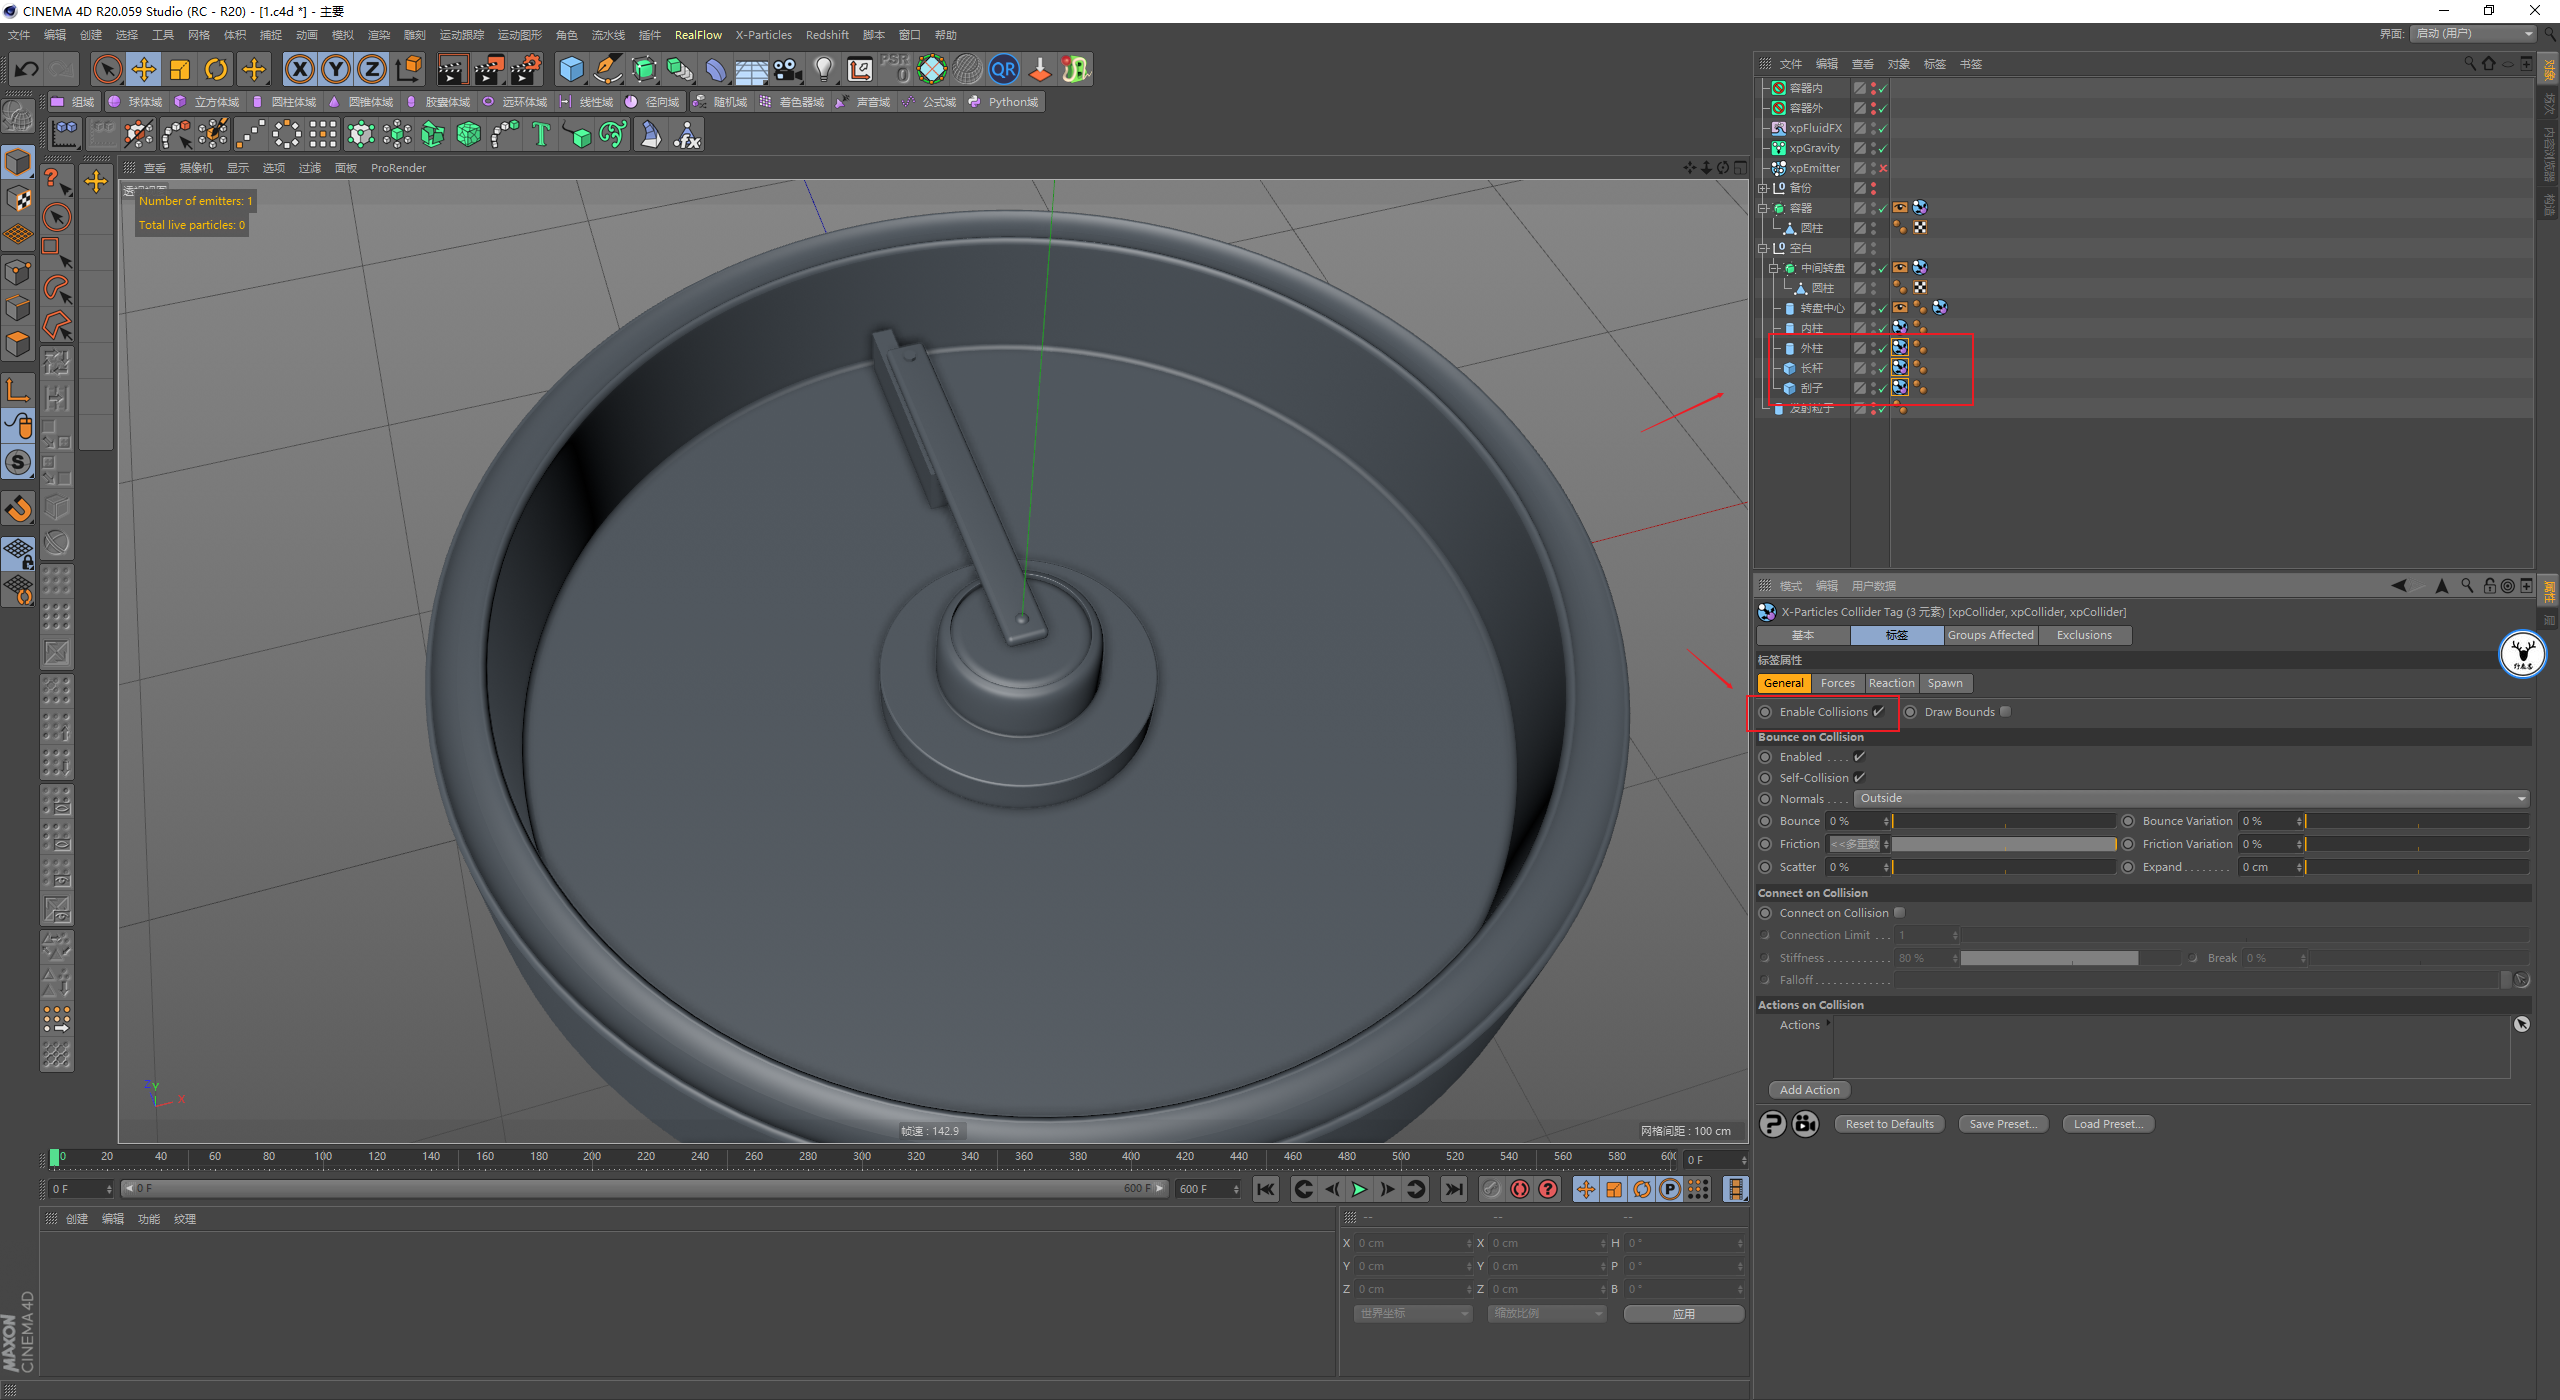Toggle the Enable Collisions checkbox

pyautogui.click(x=1878, y=712)
